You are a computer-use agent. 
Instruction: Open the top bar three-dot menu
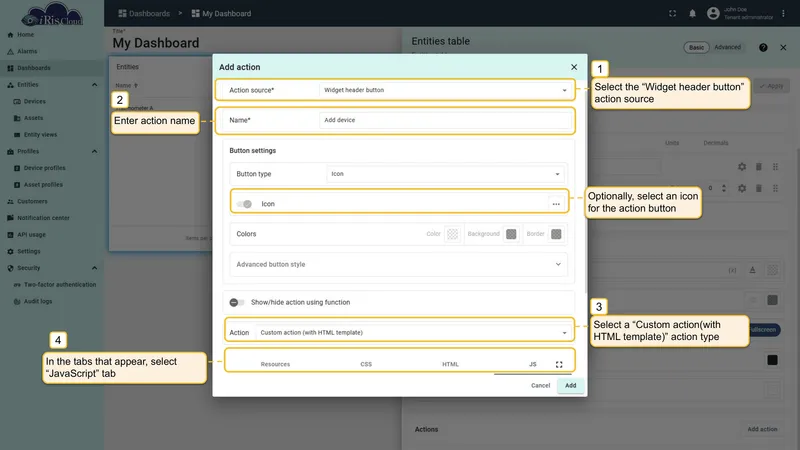click(x=783, y=14)
